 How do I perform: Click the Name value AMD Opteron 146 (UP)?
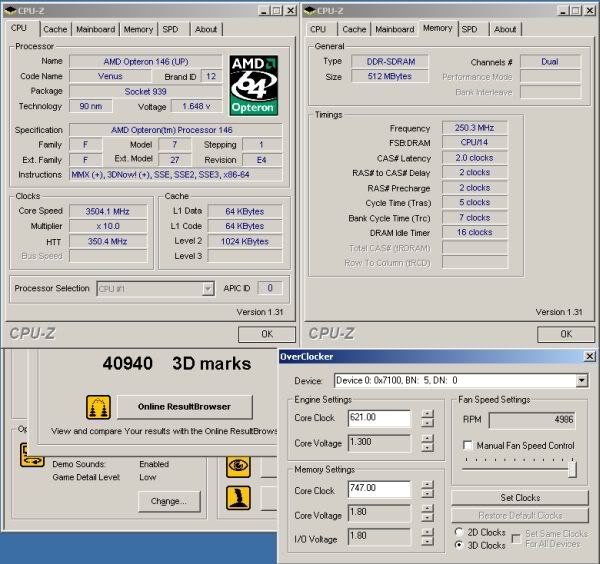pos(146,62)
